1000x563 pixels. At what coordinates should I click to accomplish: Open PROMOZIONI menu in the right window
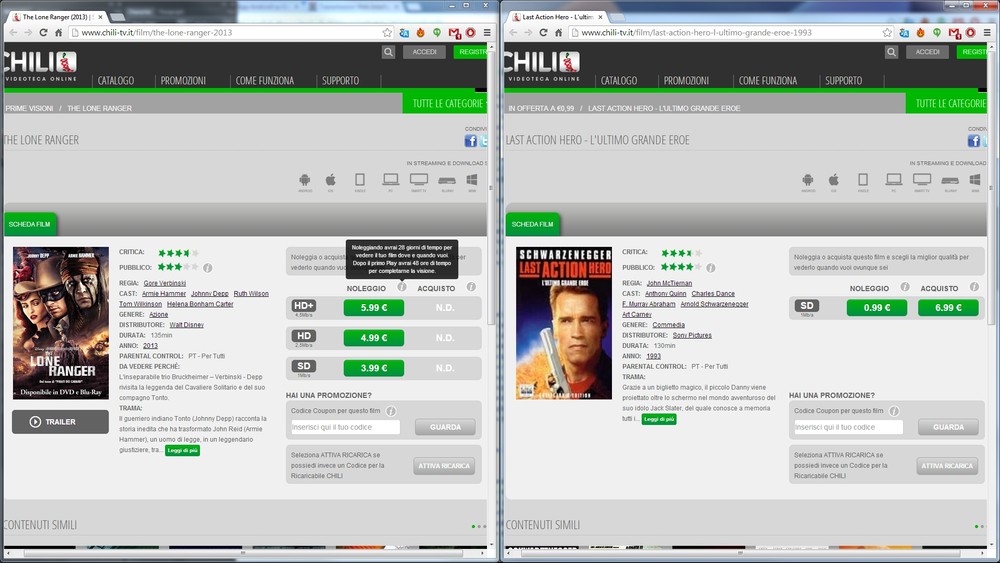point(686,81)
